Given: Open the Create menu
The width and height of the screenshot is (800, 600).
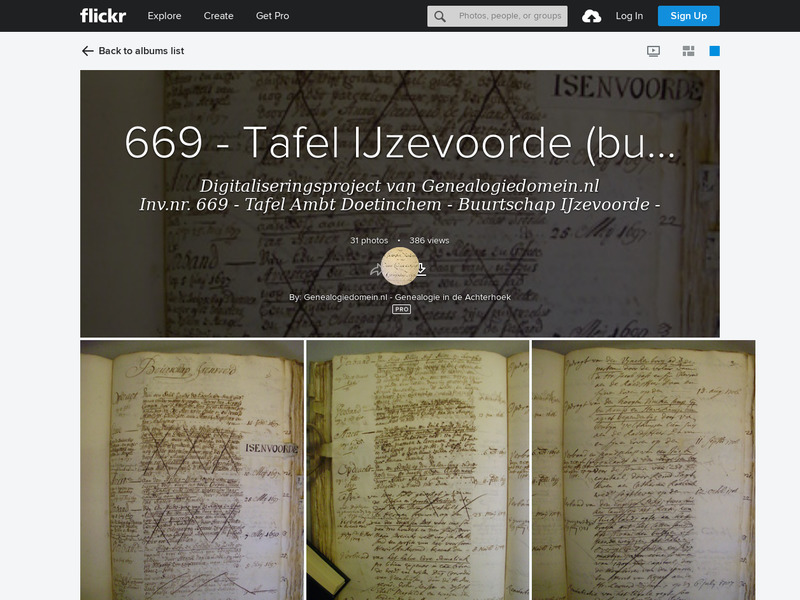Looking at the screenshot, I should pyautogui.click(x=218, y=15).
